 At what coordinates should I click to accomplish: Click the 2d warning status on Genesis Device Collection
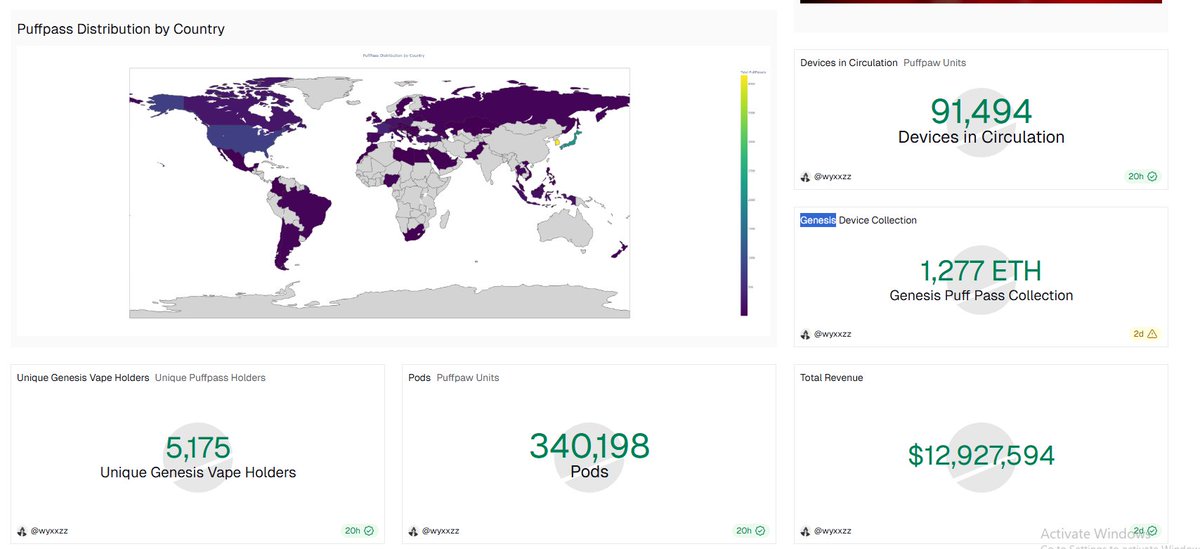tap(1144, 334)
